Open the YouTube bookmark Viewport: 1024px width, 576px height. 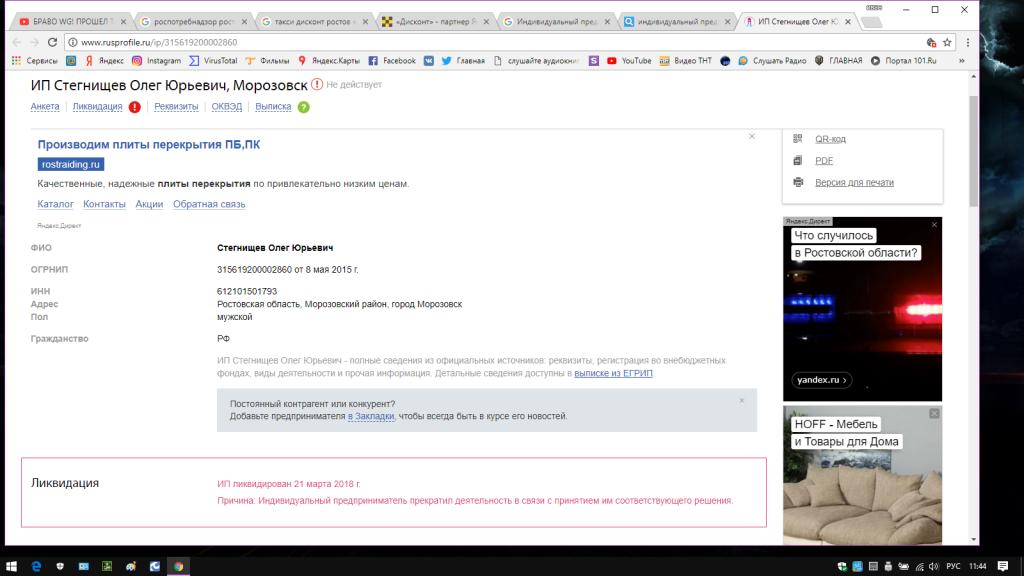tap(629, 61)
